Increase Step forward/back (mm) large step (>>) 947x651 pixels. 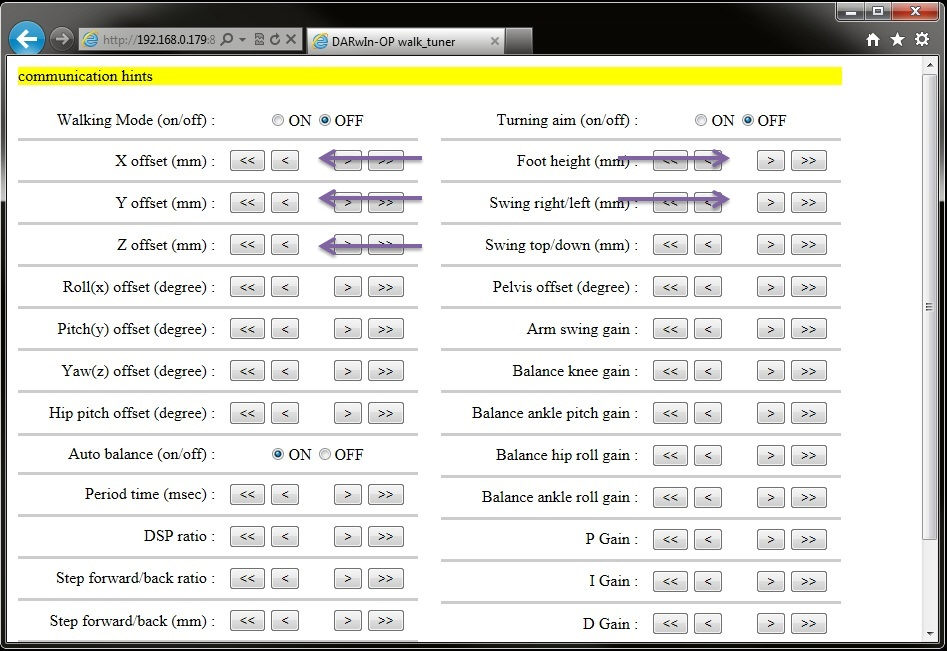pyautogui.click(x=386, y=620)
